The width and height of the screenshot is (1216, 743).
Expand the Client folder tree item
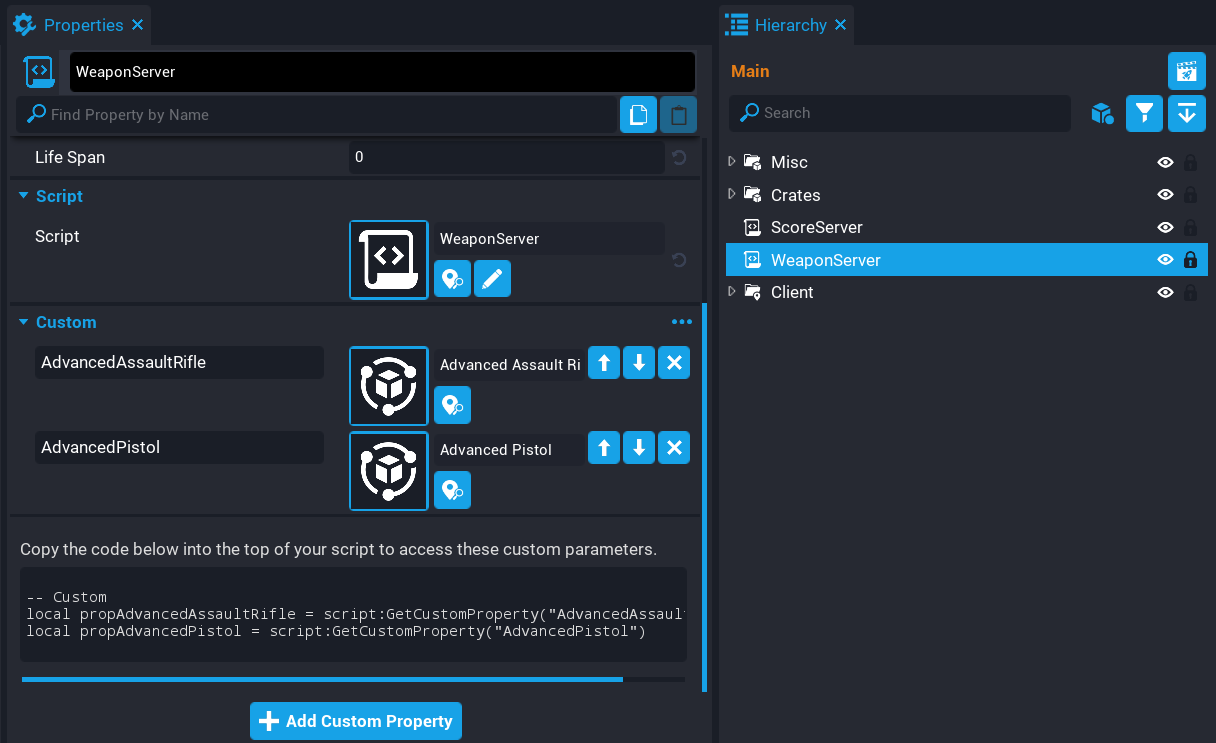click(x=732, y=291)
